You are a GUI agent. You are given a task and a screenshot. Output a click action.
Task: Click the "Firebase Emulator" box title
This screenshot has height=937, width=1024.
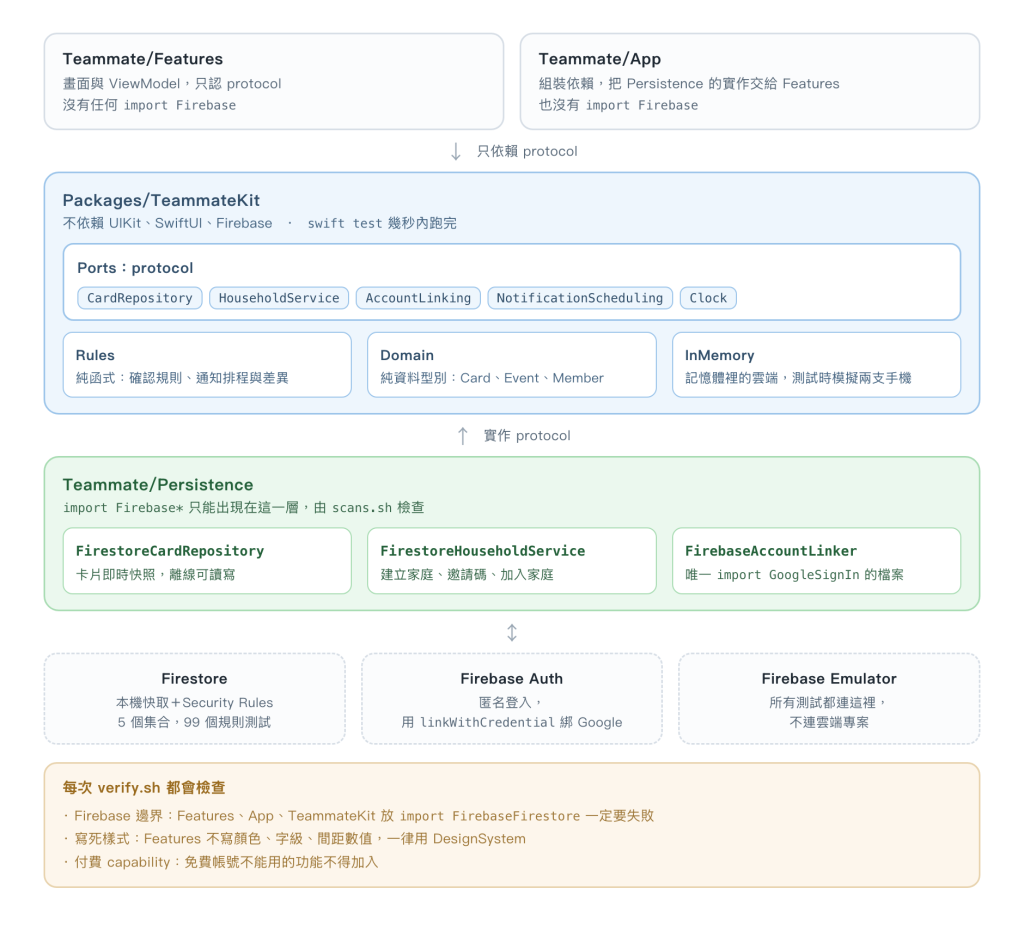829,679
